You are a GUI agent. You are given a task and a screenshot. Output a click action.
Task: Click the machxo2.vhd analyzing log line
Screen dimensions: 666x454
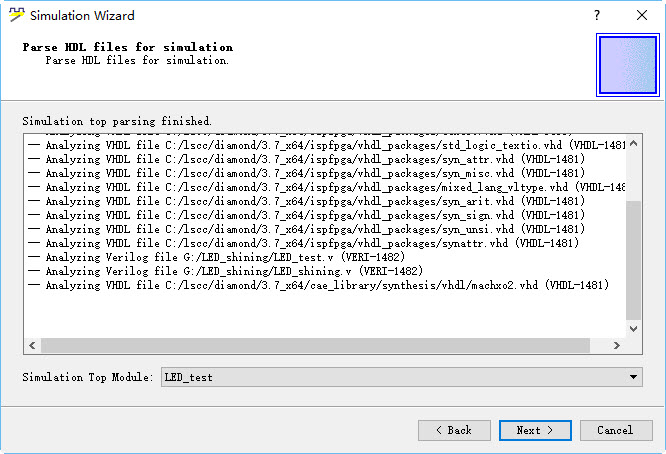[319, 285]
